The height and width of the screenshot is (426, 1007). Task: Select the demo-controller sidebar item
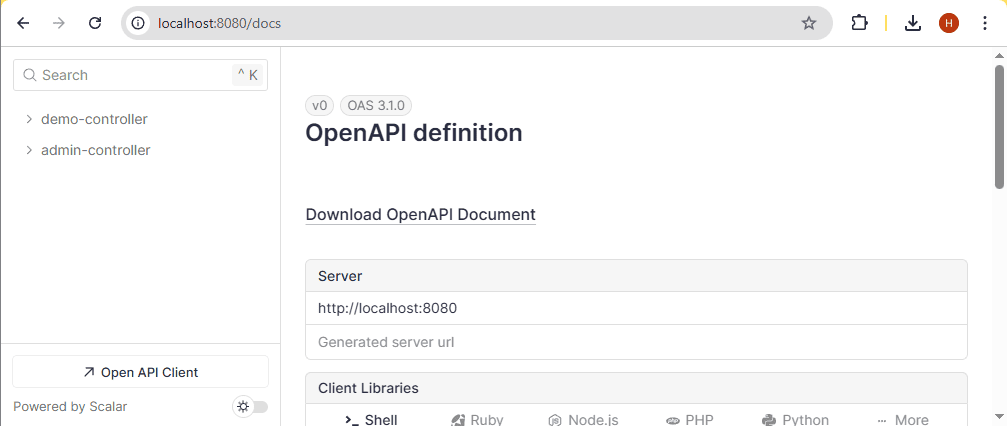(x=94, y=120)
